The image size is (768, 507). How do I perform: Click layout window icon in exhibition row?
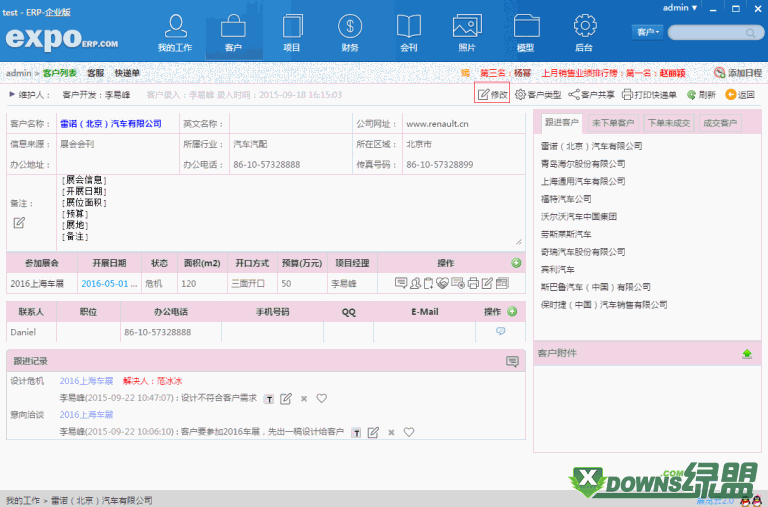pos(502,283)
